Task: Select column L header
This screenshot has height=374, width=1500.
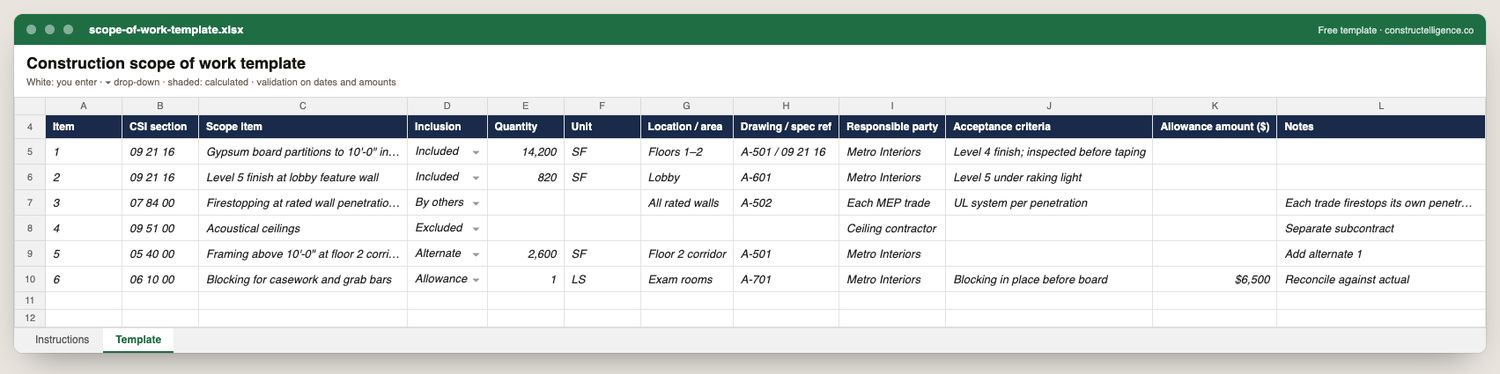Action: point(1381,105)
